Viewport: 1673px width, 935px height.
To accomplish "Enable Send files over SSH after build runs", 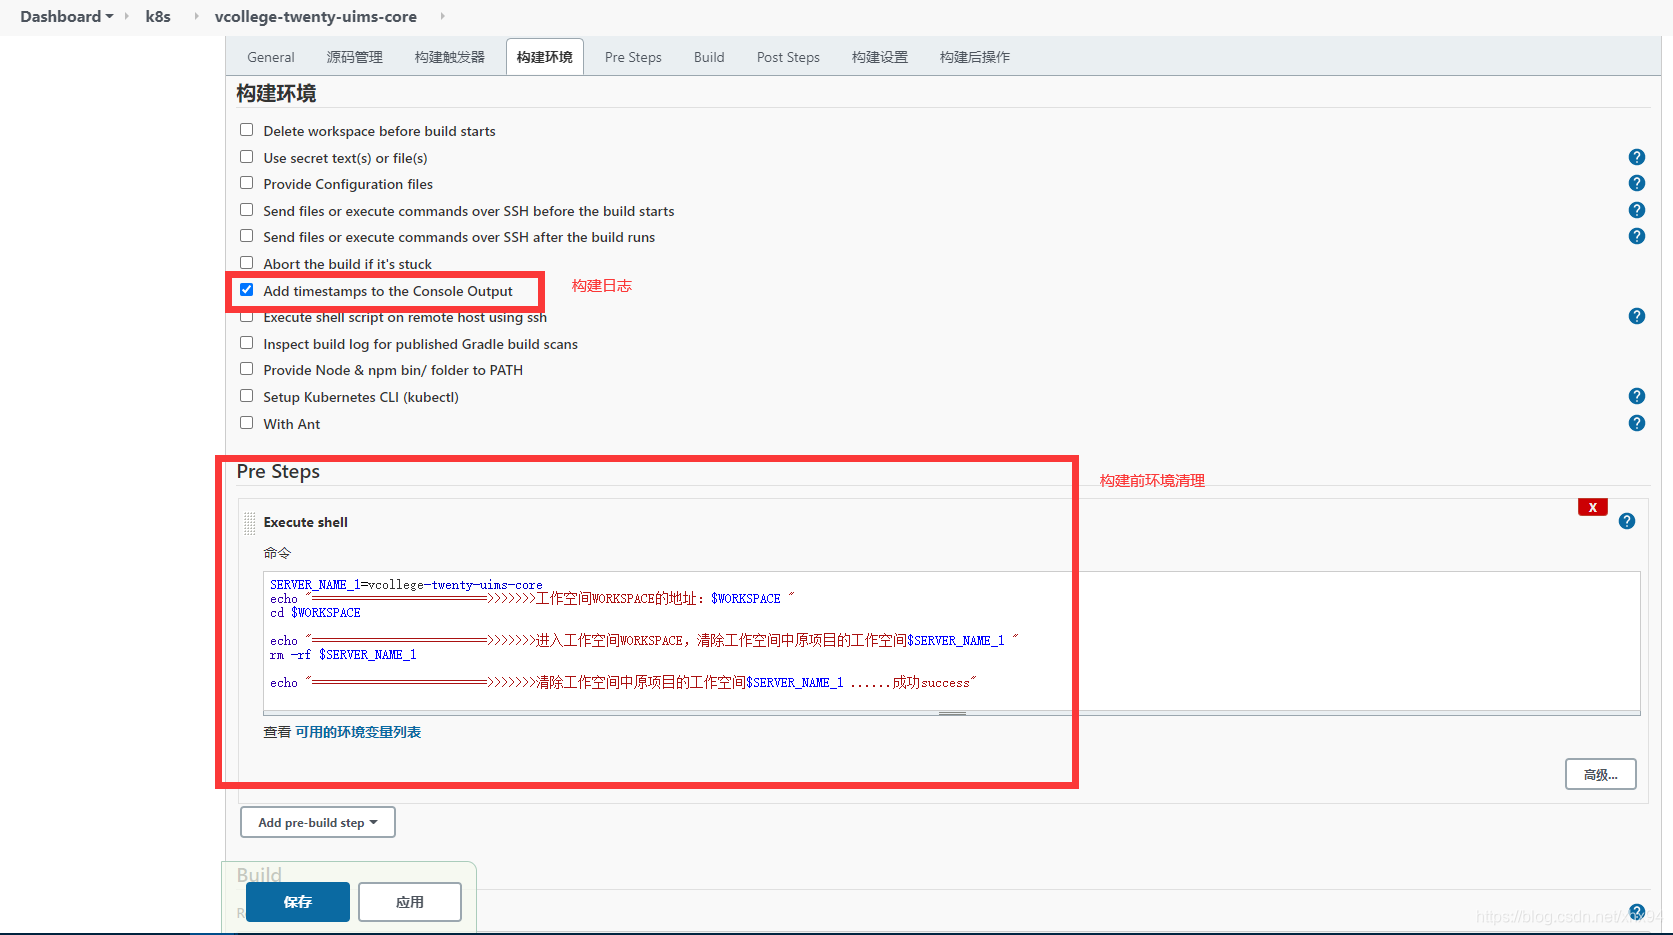I will [246, 236].
